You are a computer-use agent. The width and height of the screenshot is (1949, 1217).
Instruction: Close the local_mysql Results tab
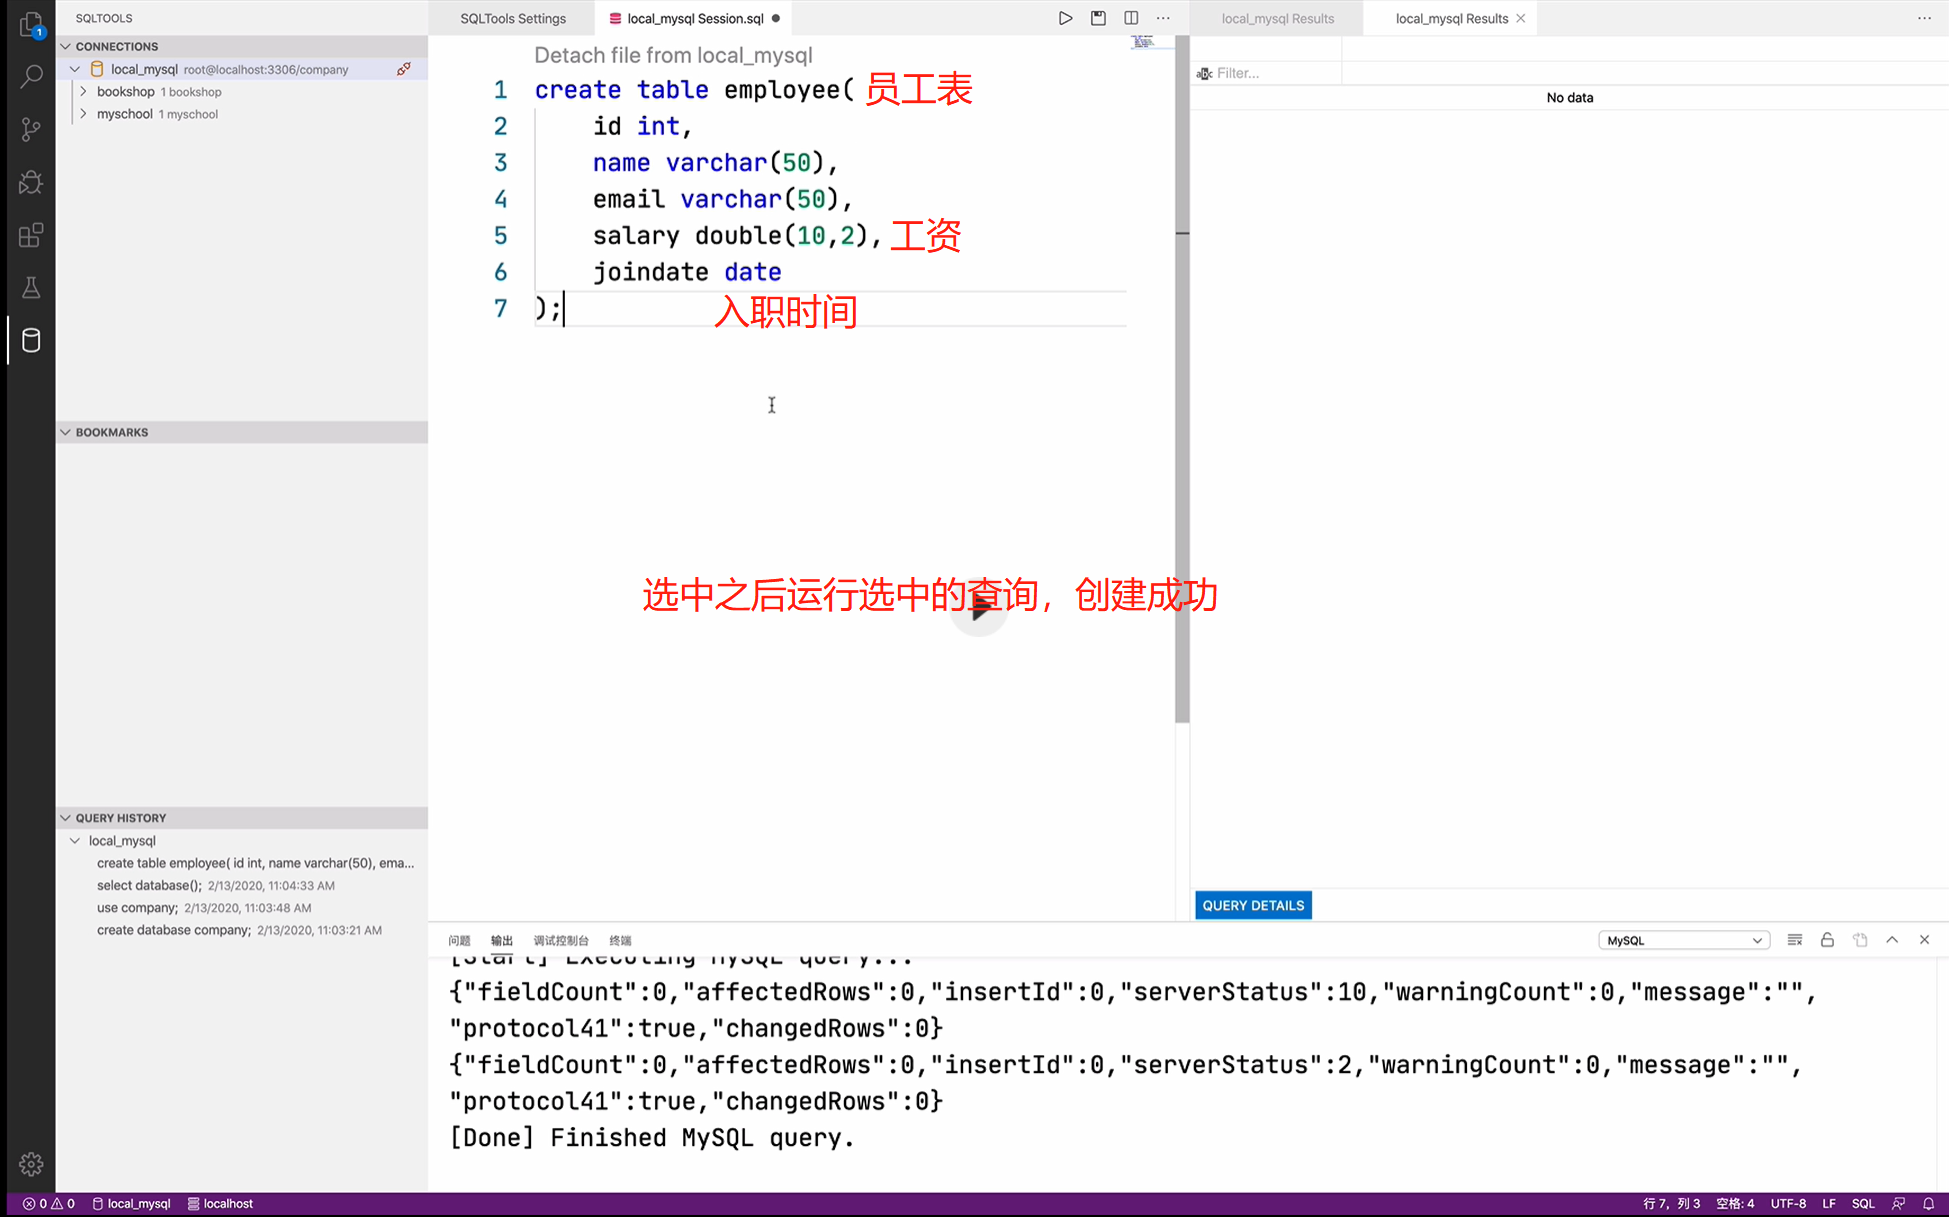(1520, 18)
